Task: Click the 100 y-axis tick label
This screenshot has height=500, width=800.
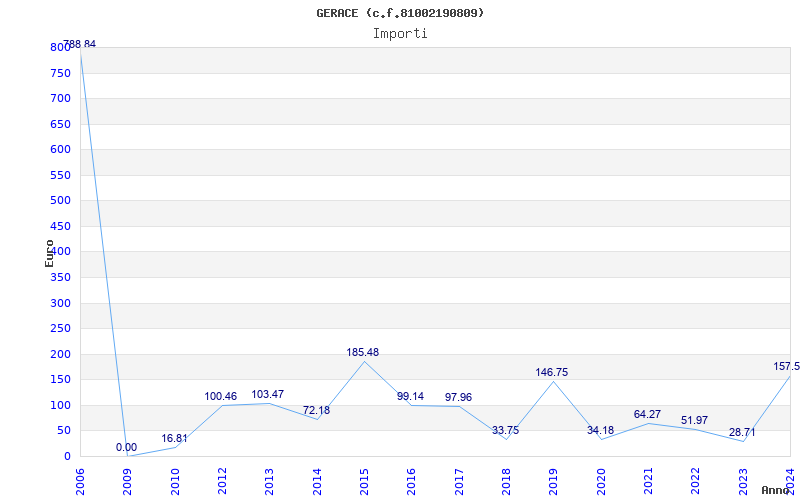Action: click(x=60, y=405)
